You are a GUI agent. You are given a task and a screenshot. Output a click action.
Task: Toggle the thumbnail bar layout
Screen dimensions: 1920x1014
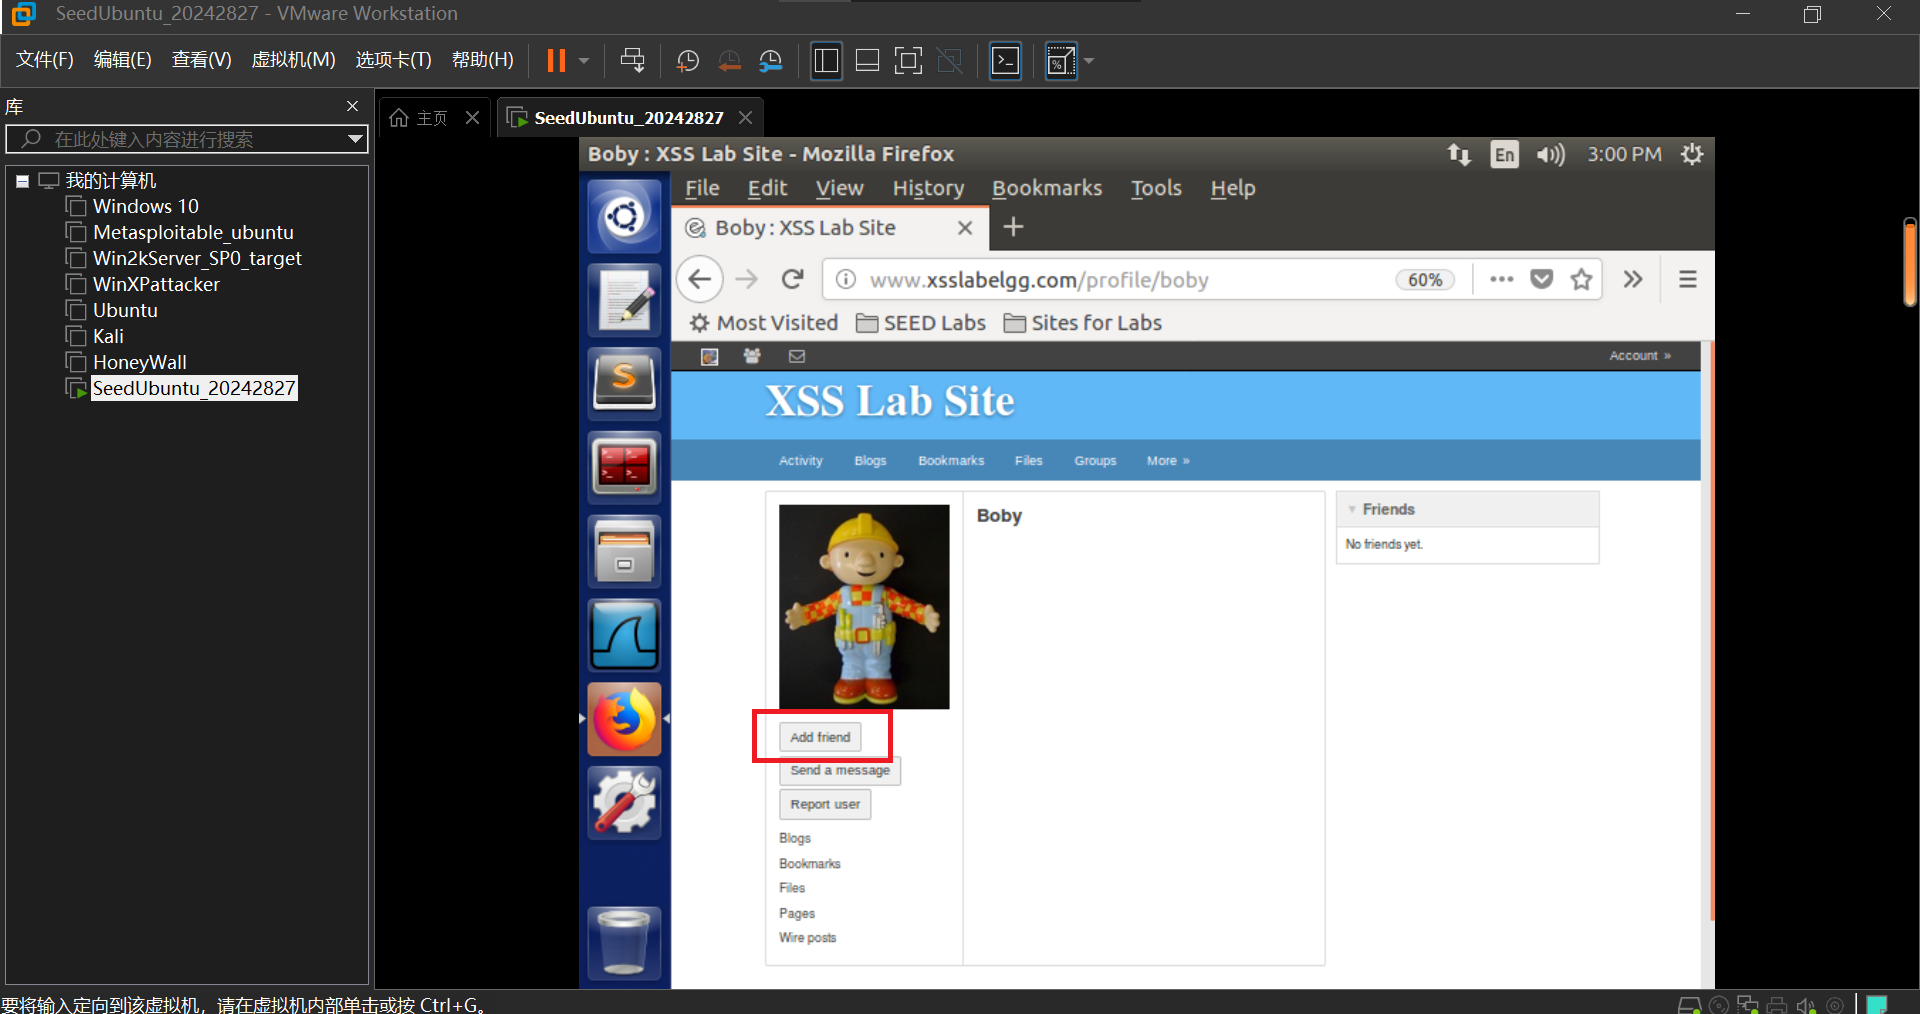[x=868, y=61]
